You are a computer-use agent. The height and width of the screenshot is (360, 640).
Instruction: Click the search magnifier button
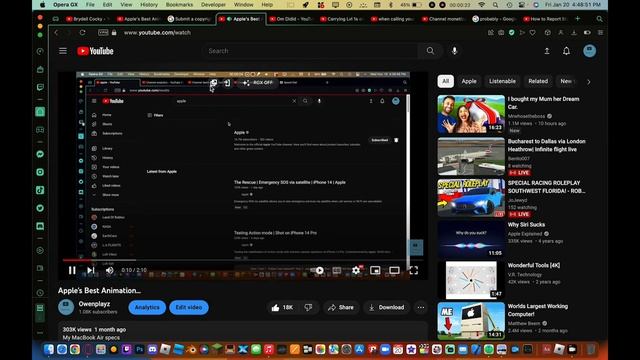[430, 51]
